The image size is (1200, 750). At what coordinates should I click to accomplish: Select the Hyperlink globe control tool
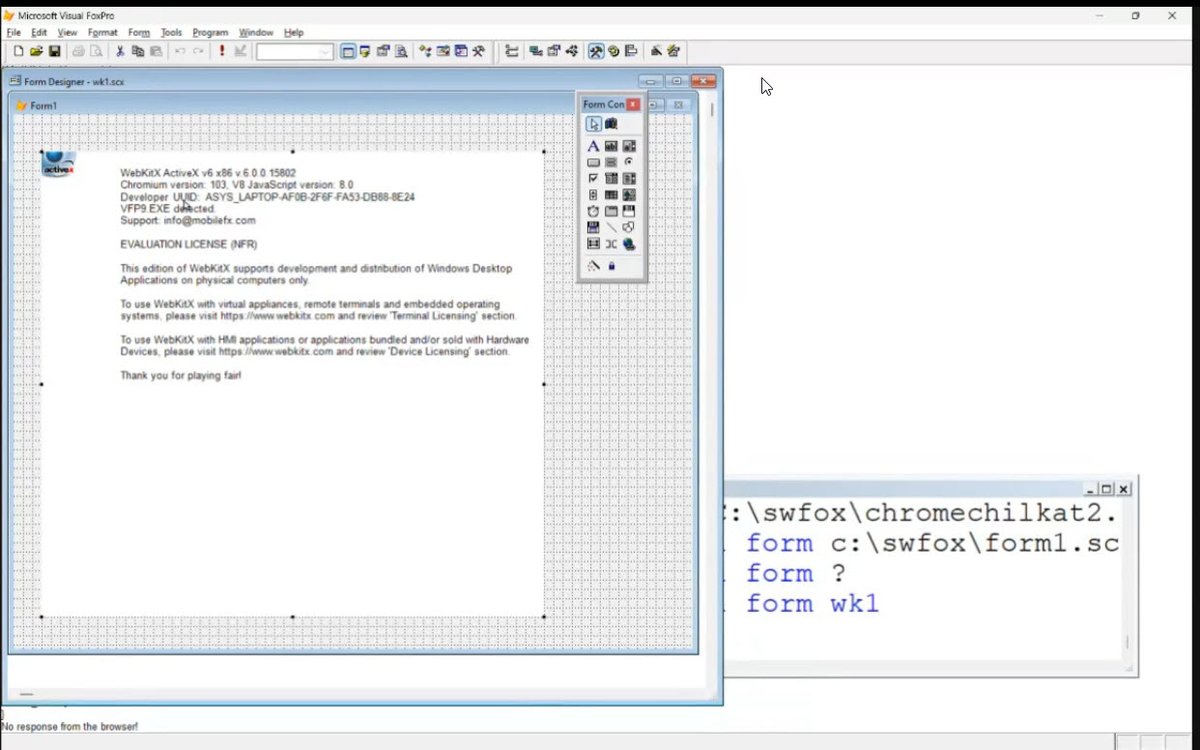629,243
